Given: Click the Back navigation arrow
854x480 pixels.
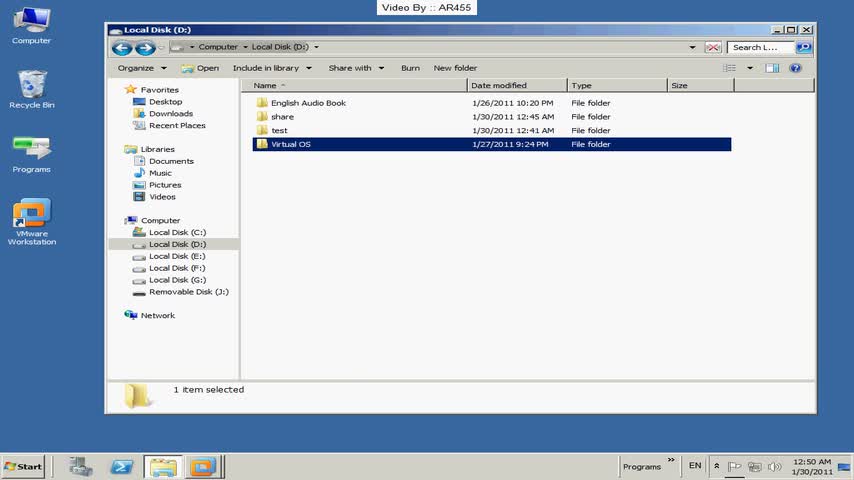Looking at the screenshot, I should click(x=122, y=48).
